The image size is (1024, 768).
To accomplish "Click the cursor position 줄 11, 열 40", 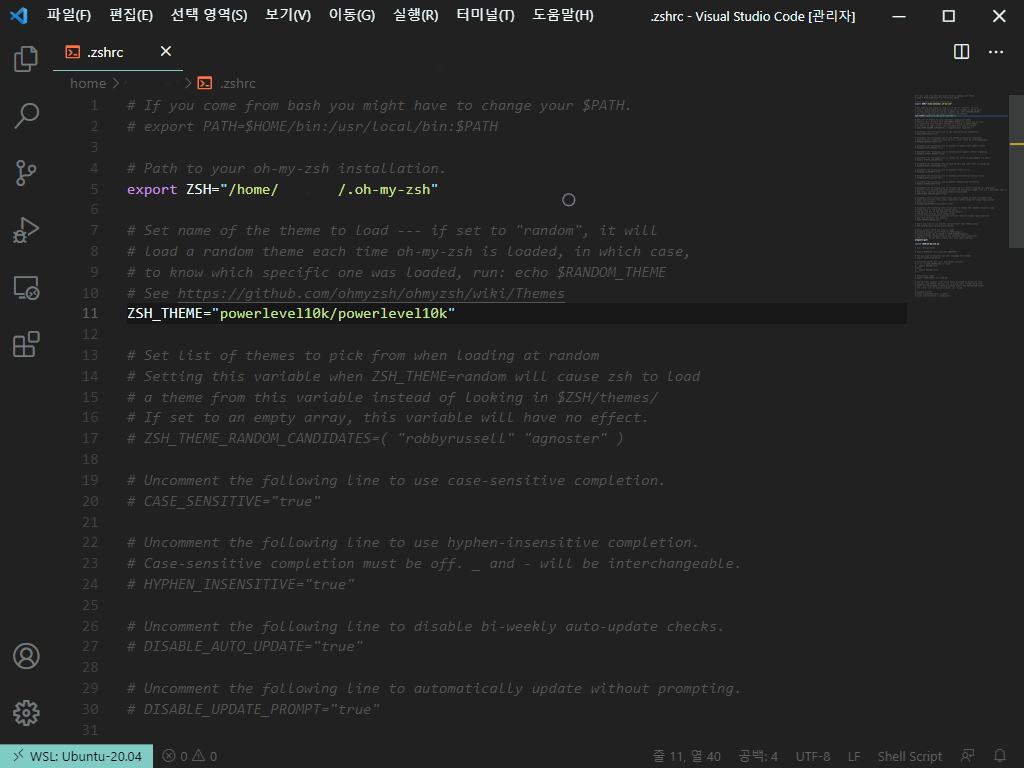I will pyautogui.click(x=686, y=756).
